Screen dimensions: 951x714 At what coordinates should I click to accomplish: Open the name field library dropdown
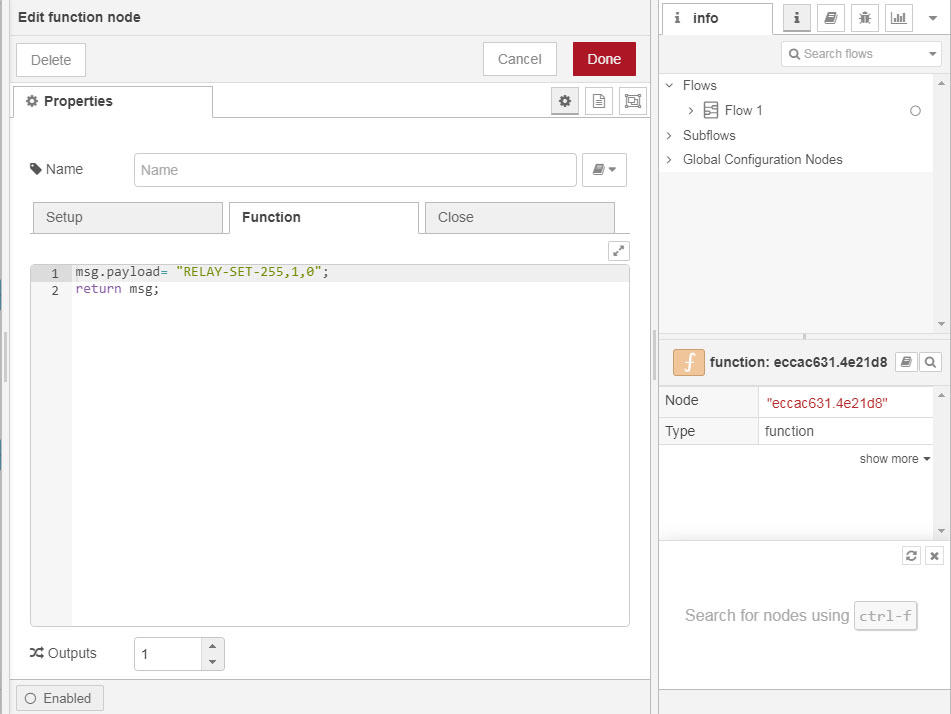pos(604,170)
